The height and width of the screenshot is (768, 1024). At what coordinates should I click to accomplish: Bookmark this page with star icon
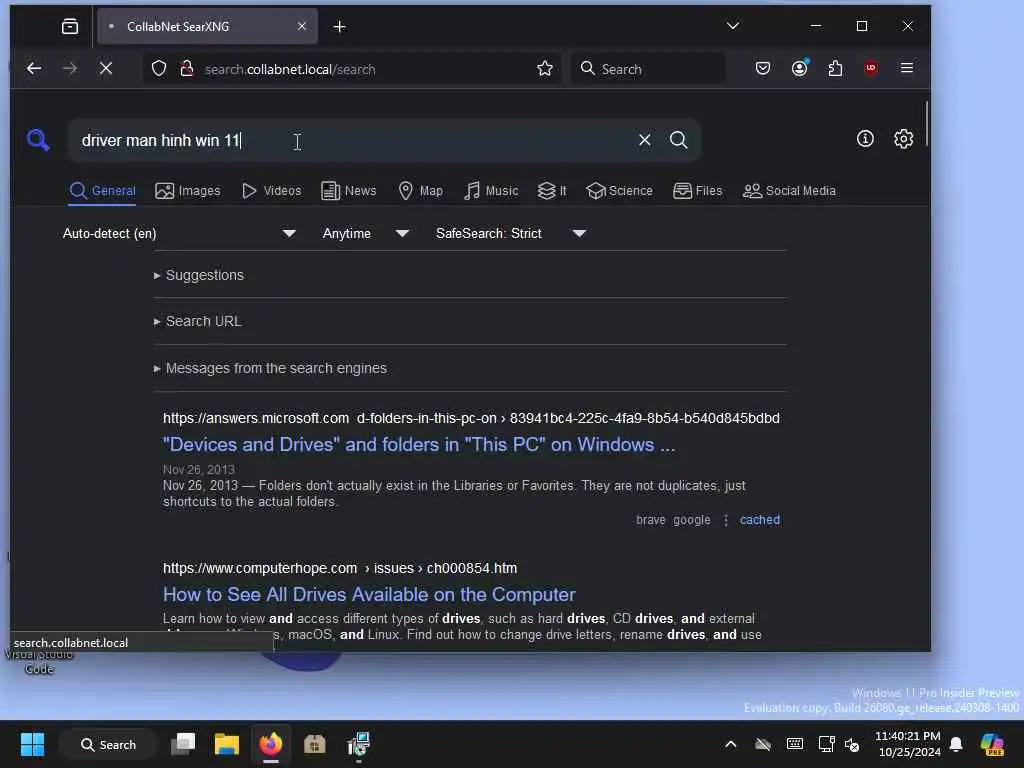(x=545, y=69)
